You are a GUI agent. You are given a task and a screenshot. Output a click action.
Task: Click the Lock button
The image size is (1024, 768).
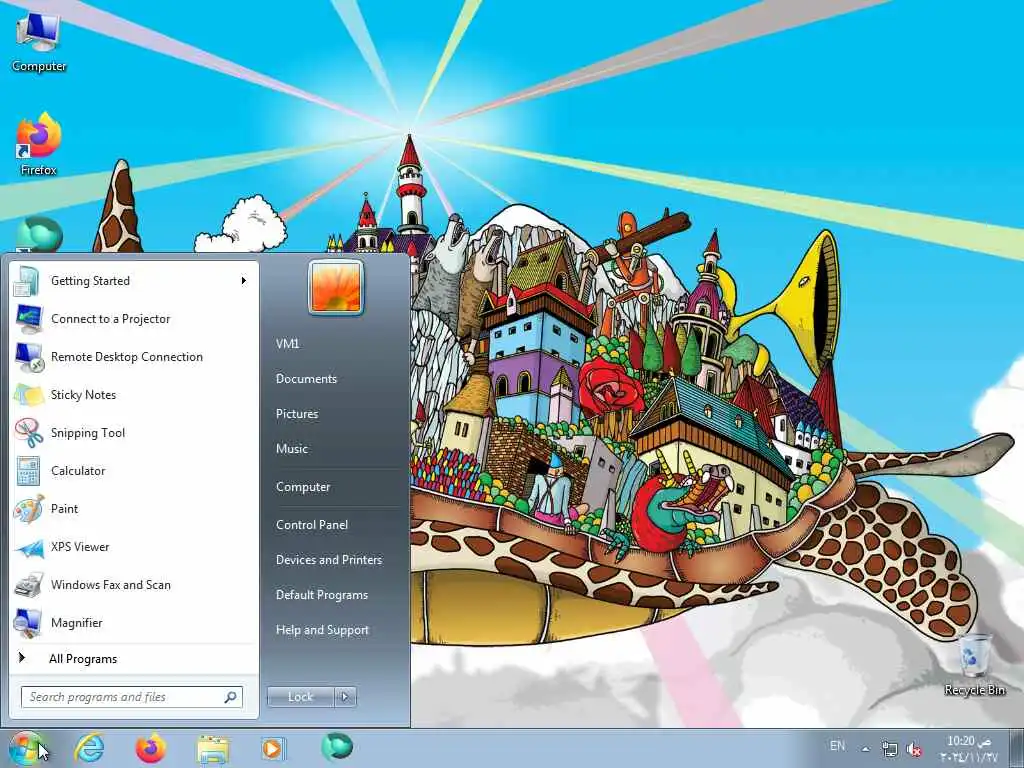point(301,697)
